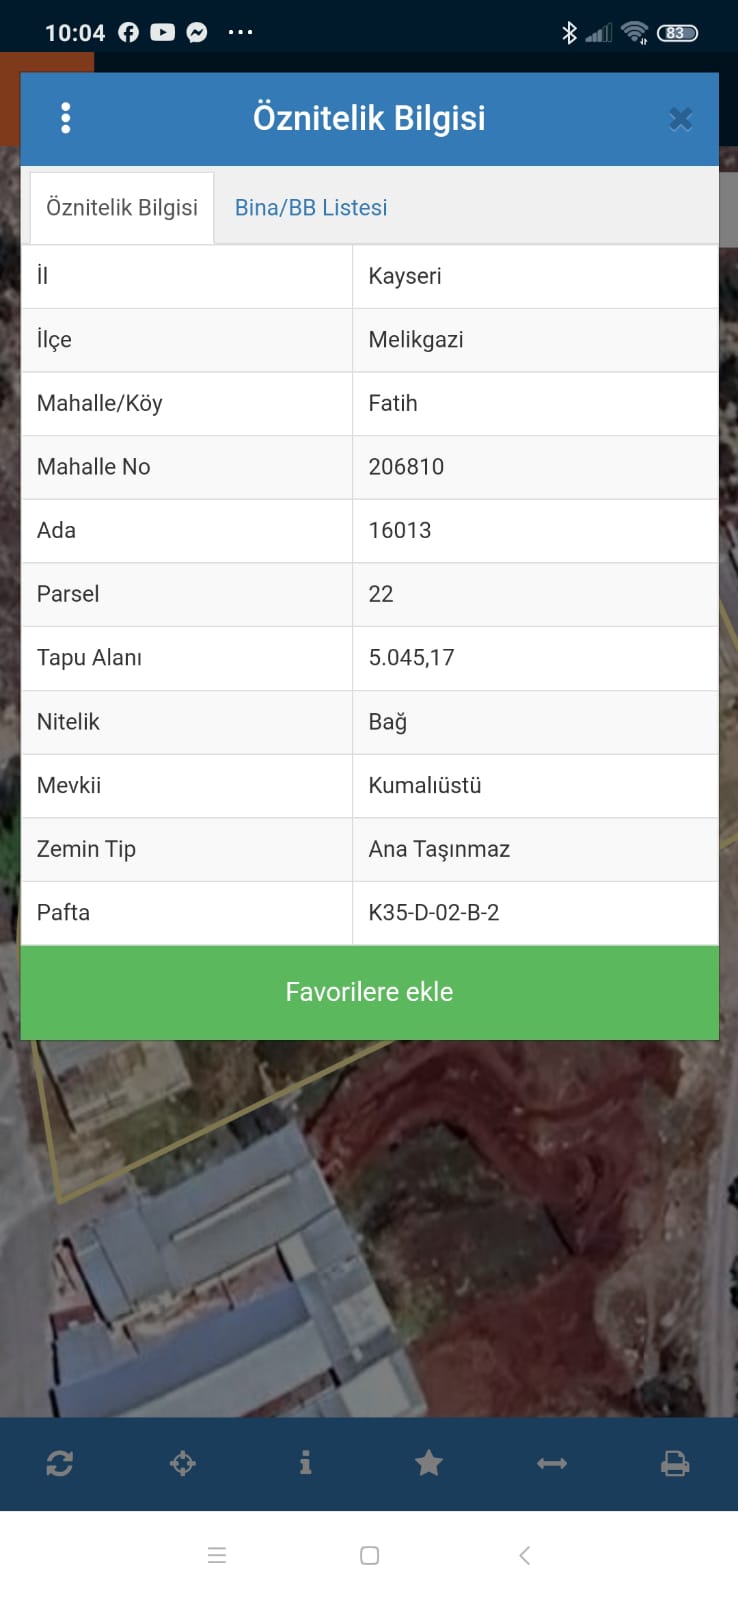Screen dimensions: 738x1600
Task: Tap the printer icon
Action: tap(675, 1463)
